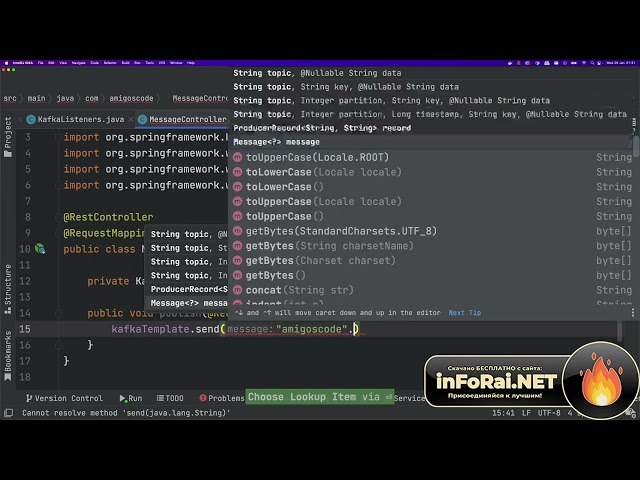Switch to the KafkaListeners.java editor tab
Screen dimensions: 640x480
pyautogui.click(x=80, y=119)
